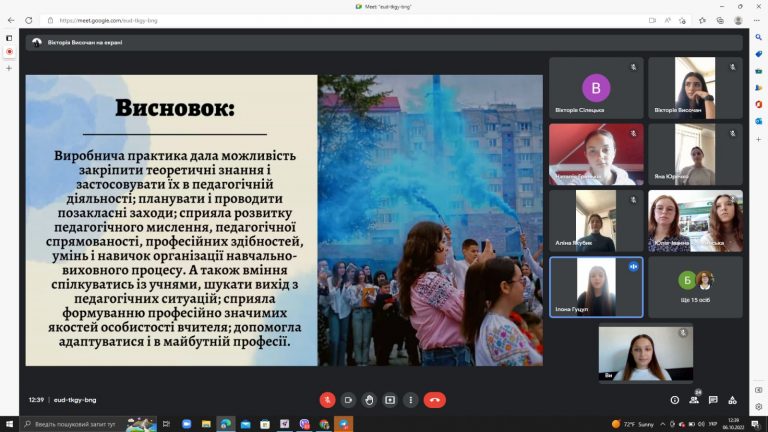Leave the call with red hang-up button
The height and width of the screenshot is (432, 768).
click(x=434, y=400)
